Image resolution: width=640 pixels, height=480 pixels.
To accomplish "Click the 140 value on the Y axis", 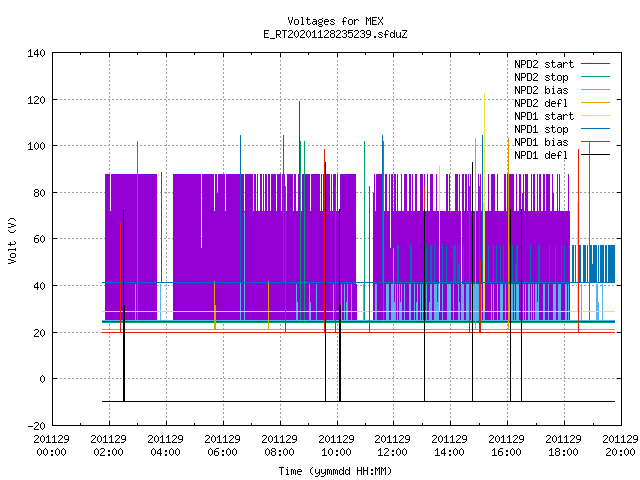I will click(36, 53).
